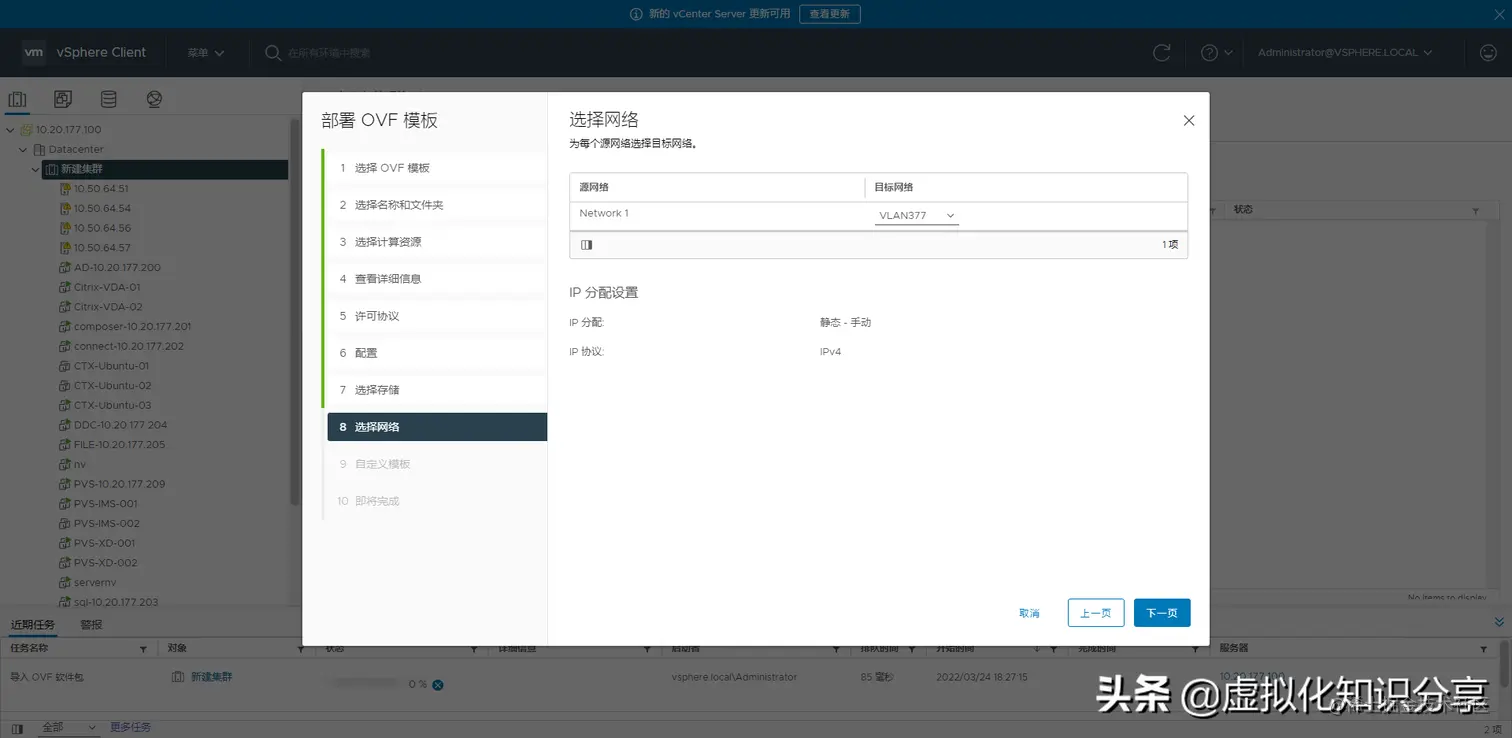Click 查看更新 in the update notification banner
Screen dimensions: 1512x738
830,14
